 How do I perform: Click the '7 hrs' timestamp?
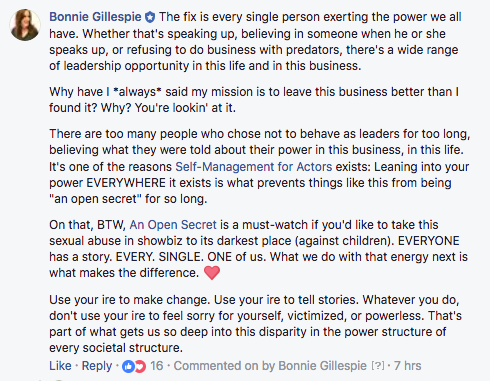407,366
